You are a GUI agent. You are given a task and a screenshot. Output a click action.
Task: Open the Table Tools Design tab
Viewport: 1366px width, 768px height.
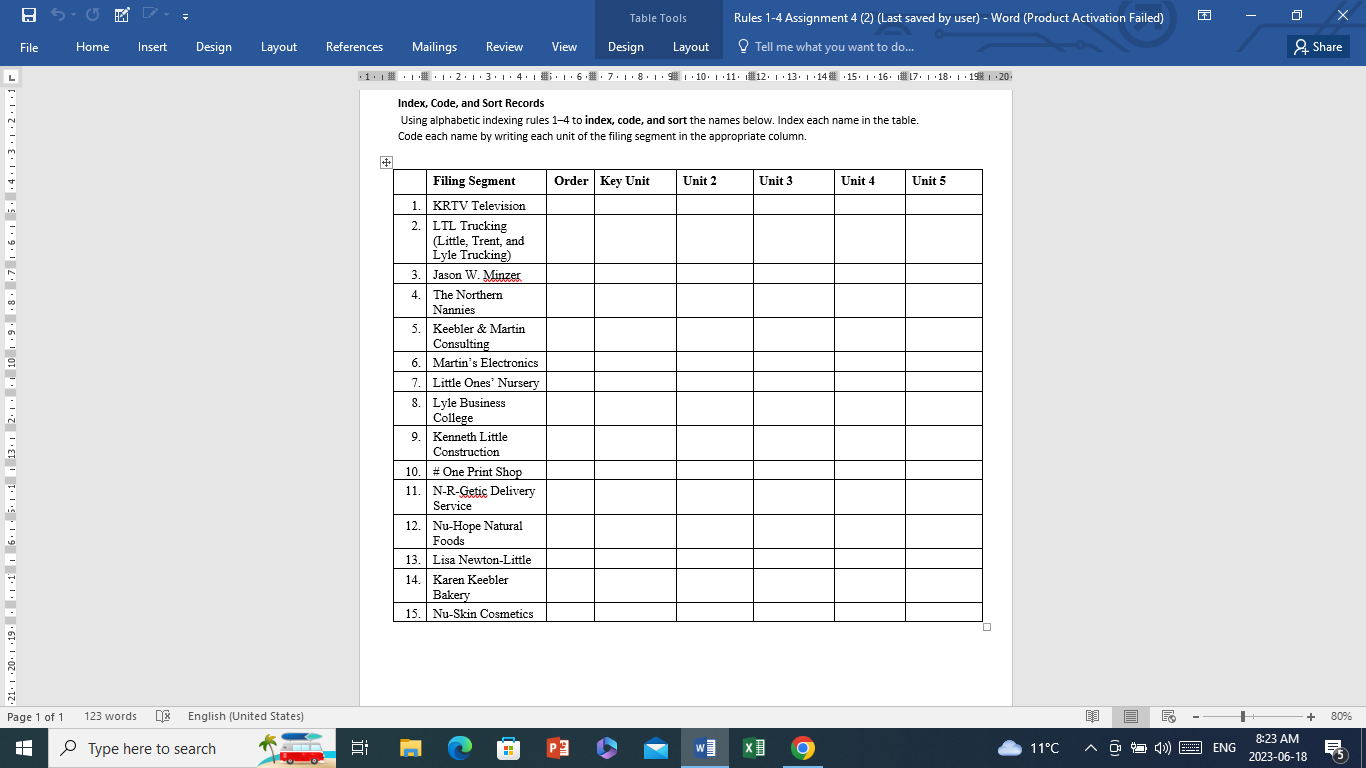(x=625, y=47)
